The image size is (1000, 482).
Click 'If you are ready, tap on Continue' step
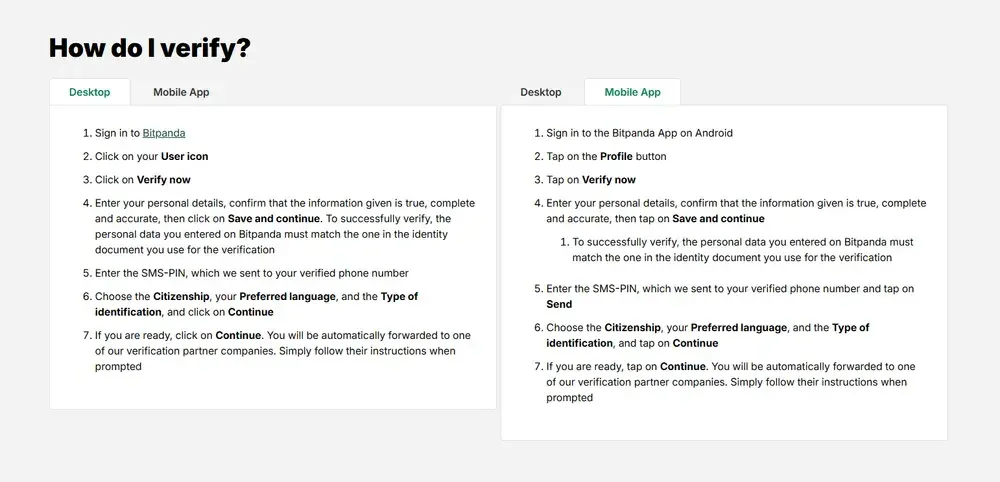pyautogui.click(x=731, y=382)
